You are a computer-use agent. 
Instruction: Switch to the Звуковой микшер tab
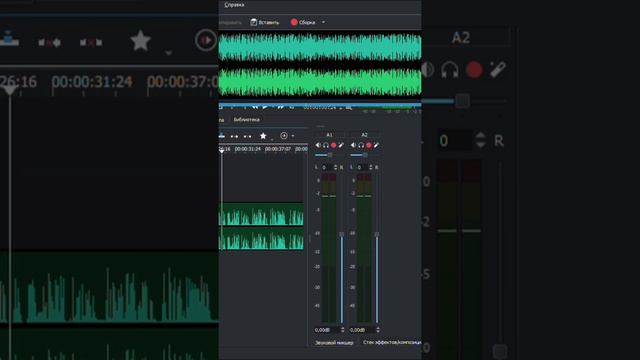334,342
